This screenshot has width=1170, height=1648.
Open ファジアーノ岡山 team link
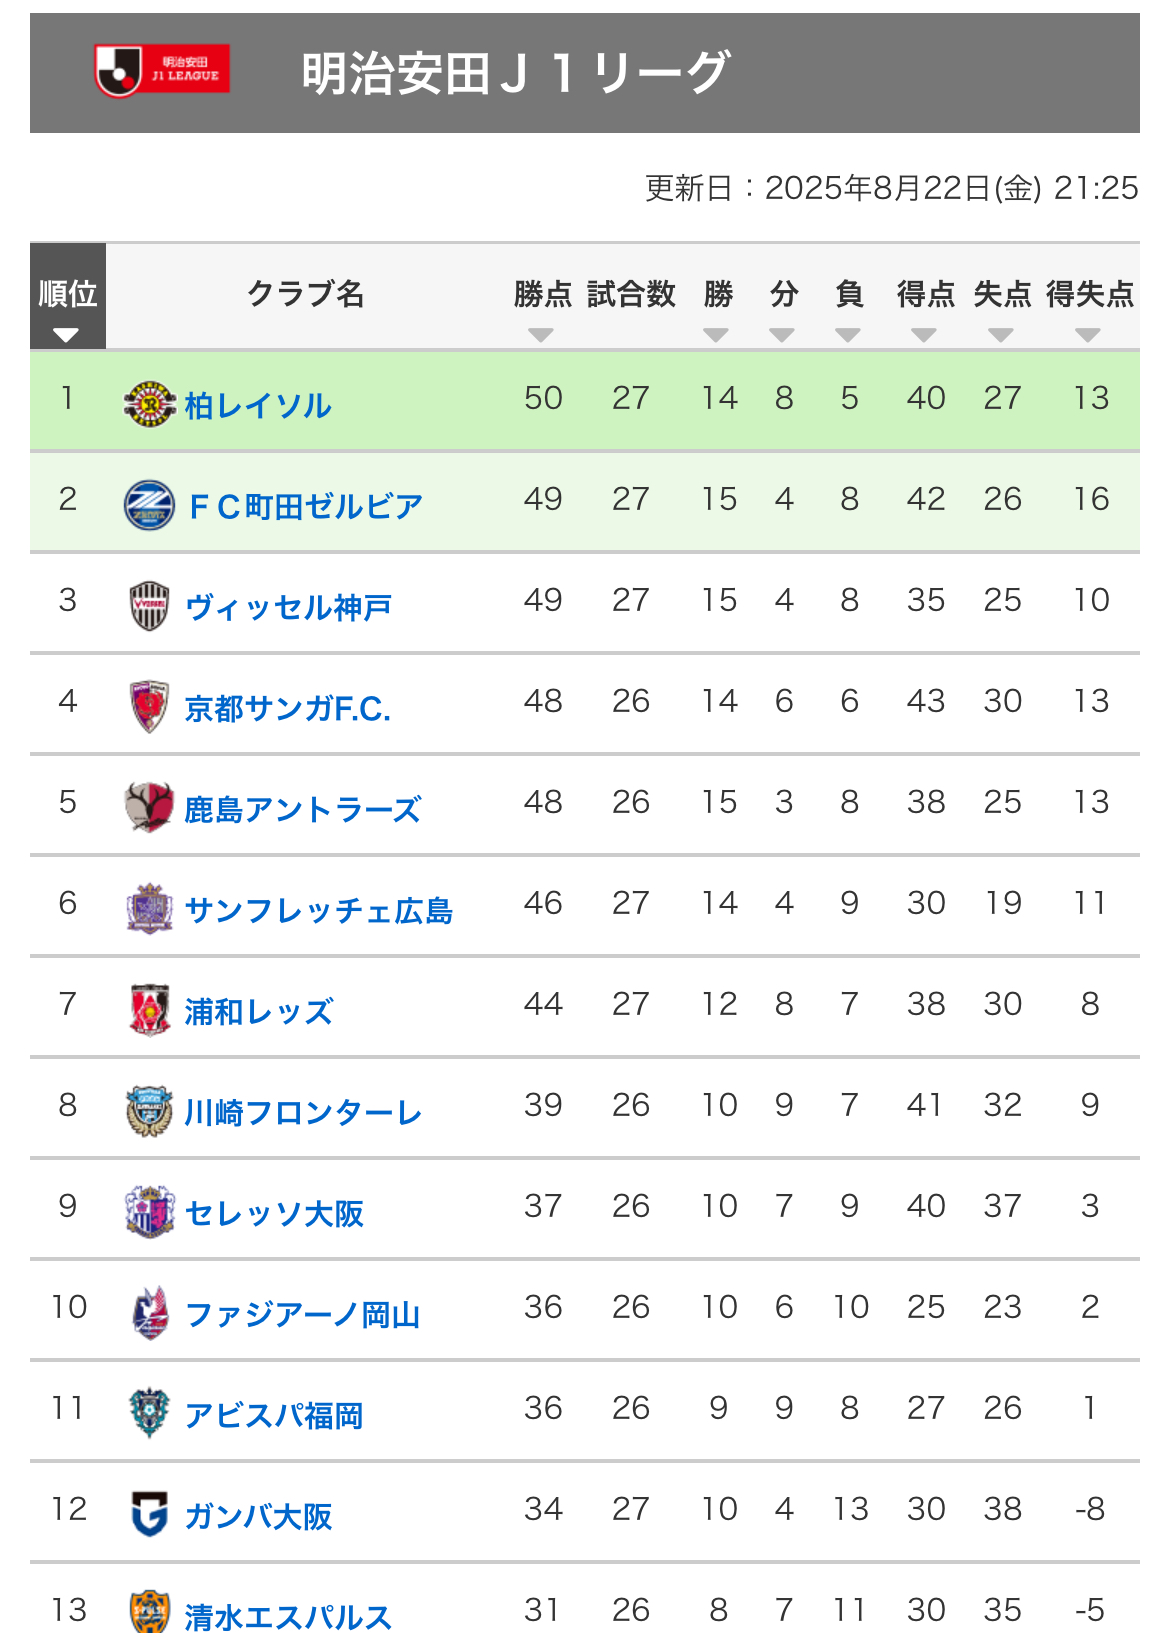pos(303,1315)
